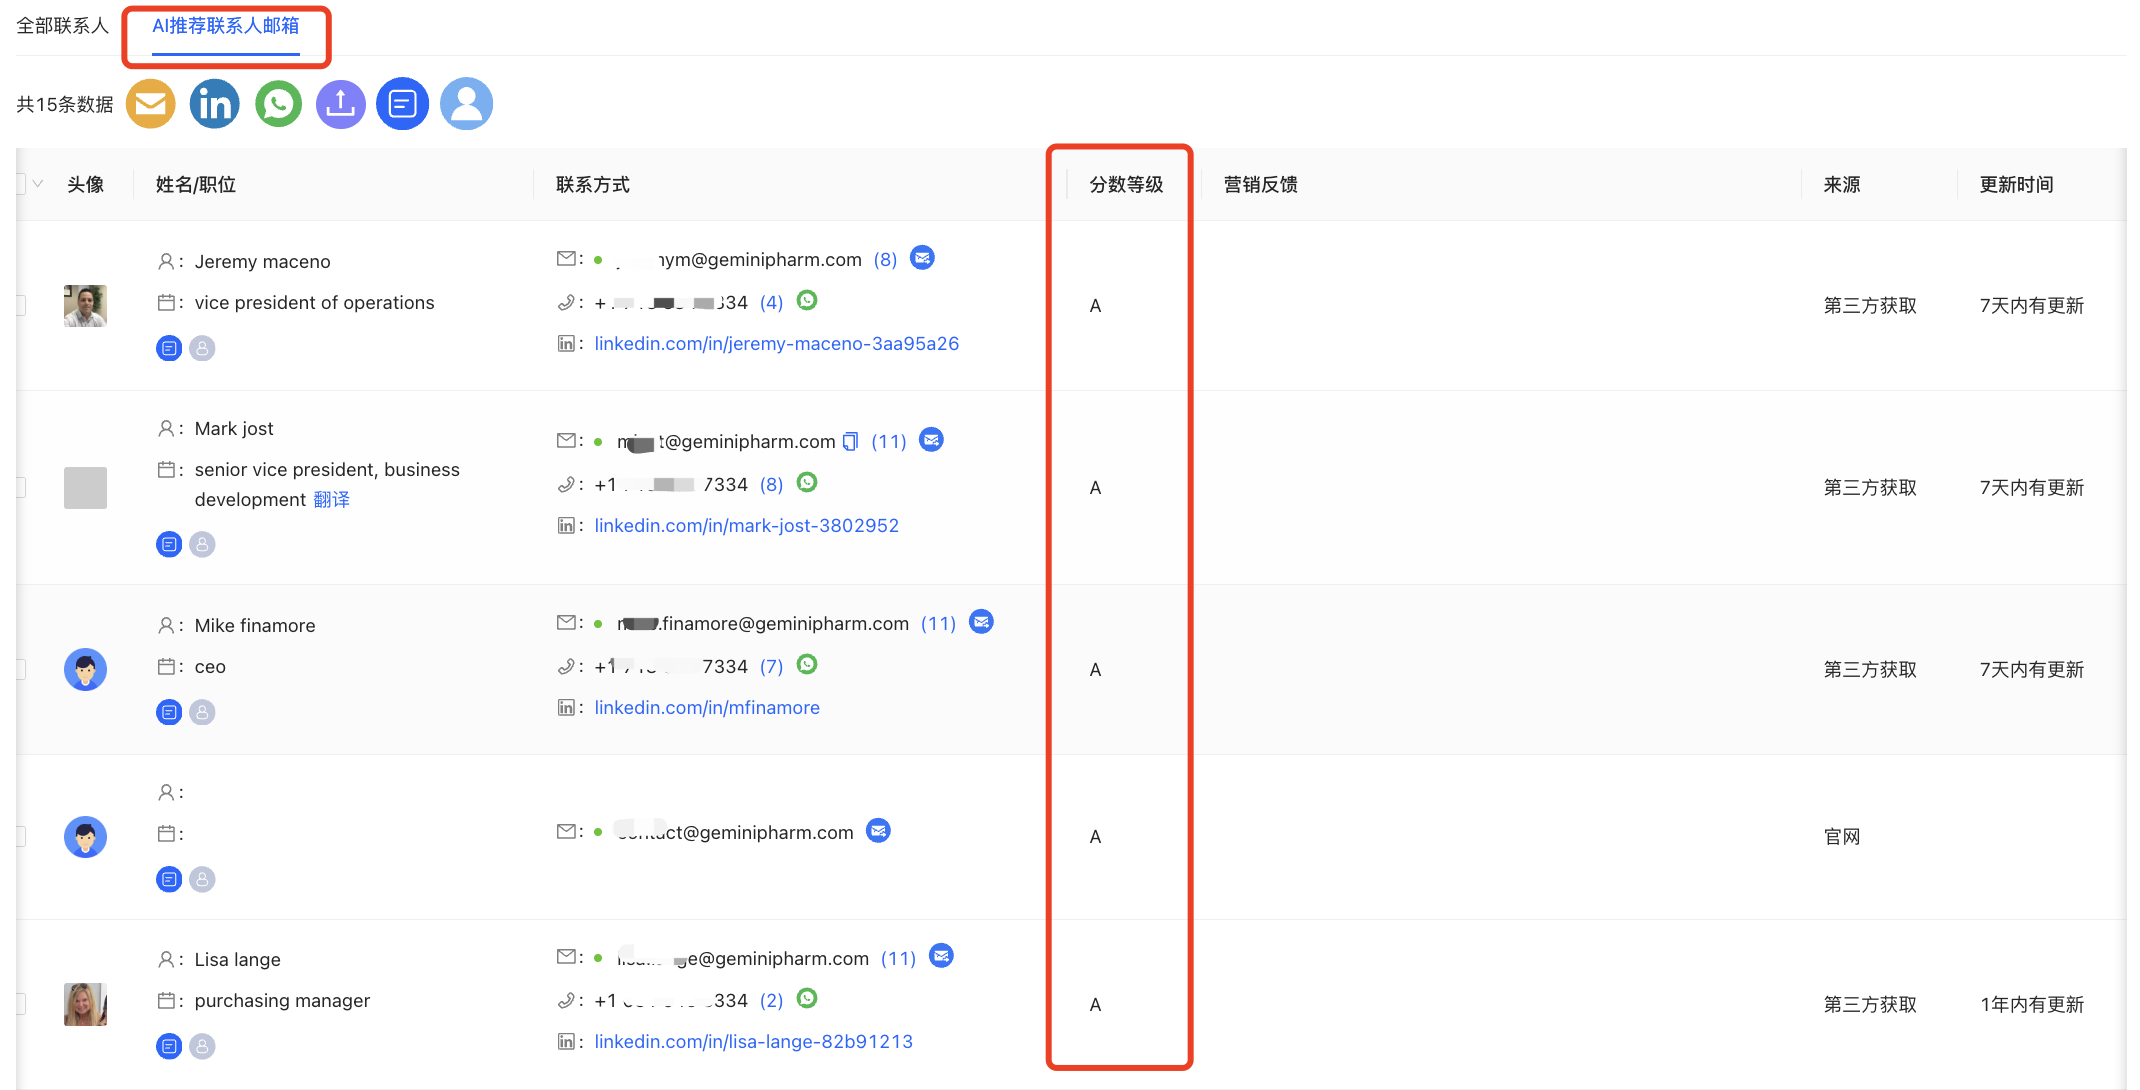
Task: Click send-mail icon beside Lisa lange's email
Action: click(x=941, y=956)
